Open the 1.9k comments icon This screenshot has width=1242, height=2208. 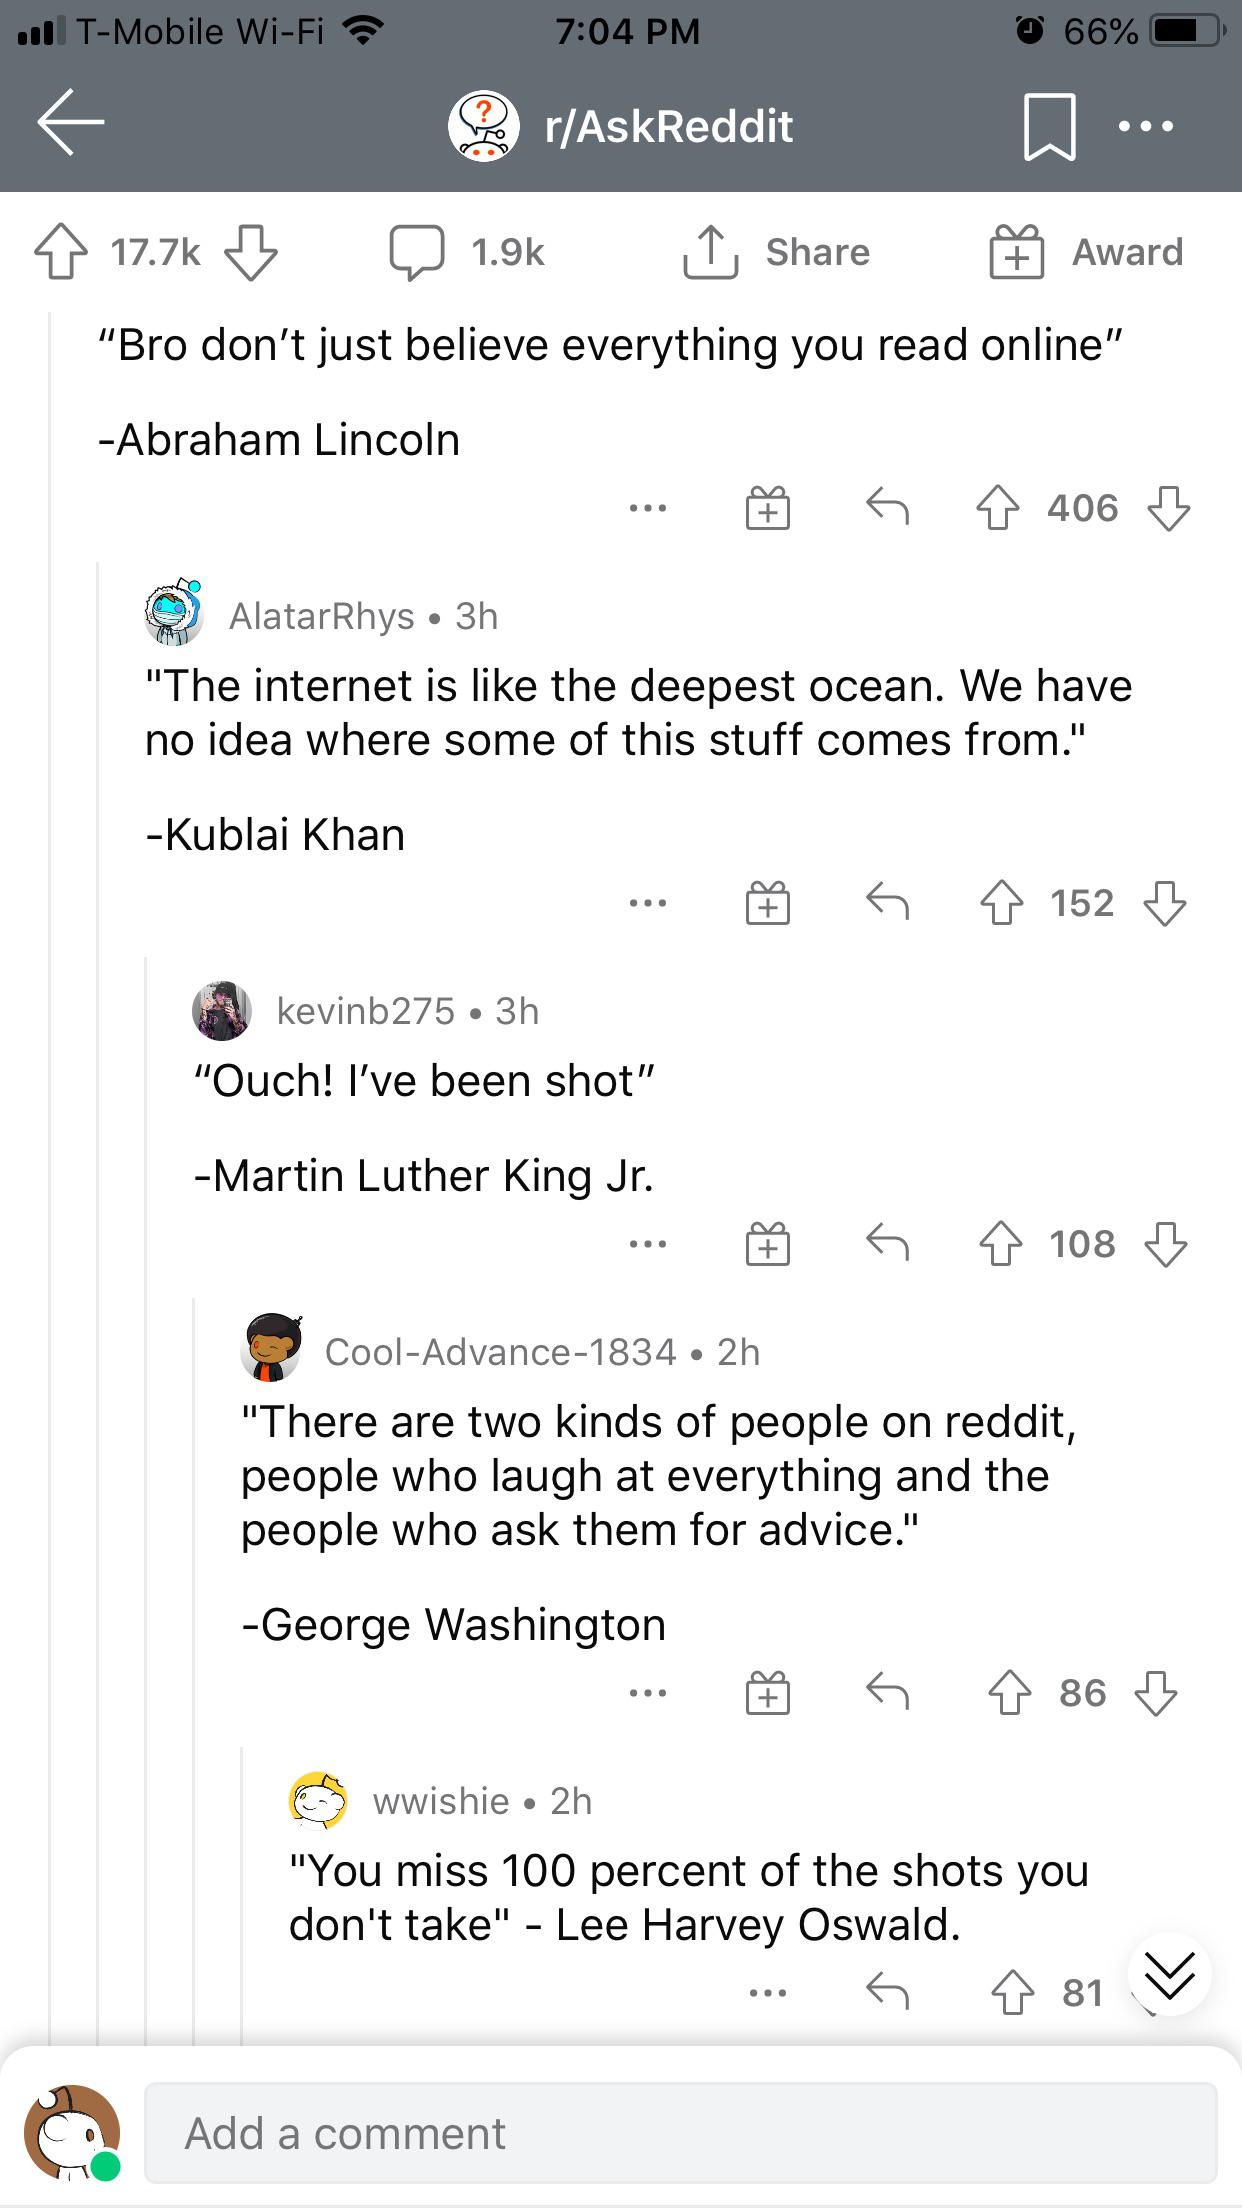click(x=417, y=252)
